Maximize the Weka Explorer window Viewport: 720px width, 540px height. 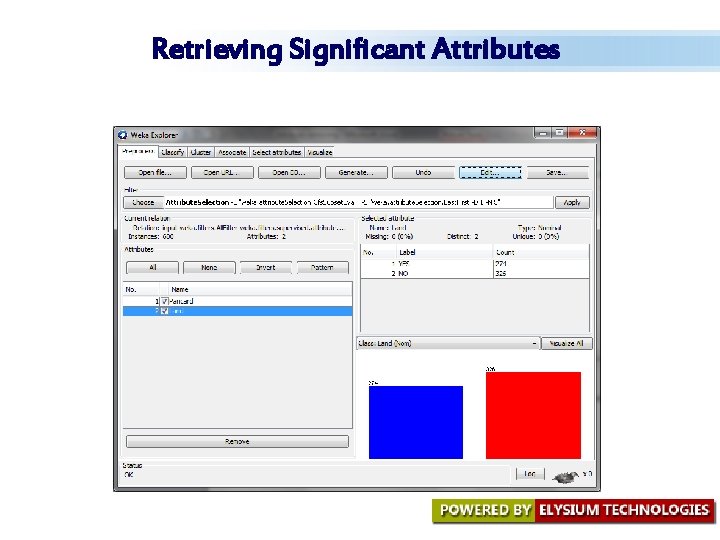tap(559, 133)
